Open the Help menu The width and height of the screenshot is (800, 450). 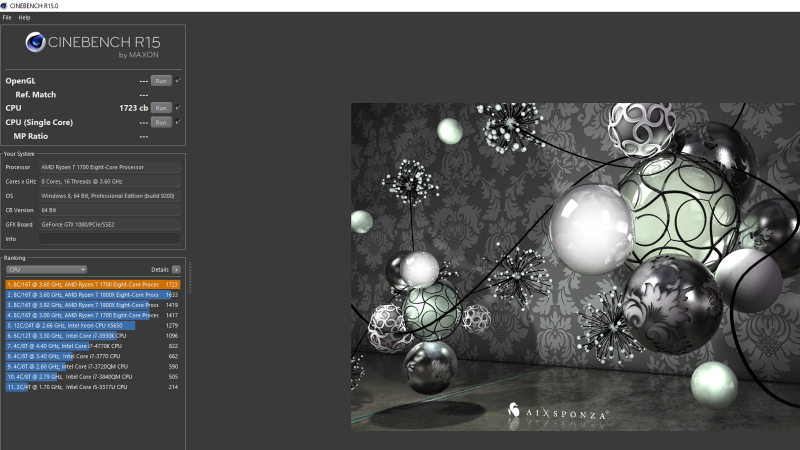(24, 18)
